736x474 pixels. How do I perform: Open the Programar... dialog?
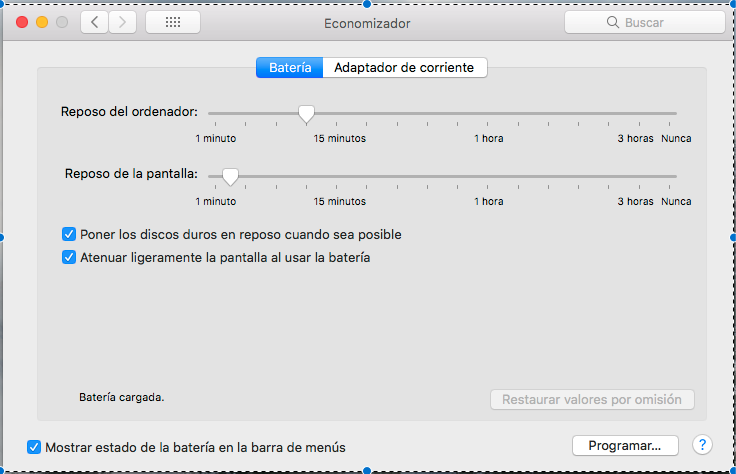[x=625, y=445]
